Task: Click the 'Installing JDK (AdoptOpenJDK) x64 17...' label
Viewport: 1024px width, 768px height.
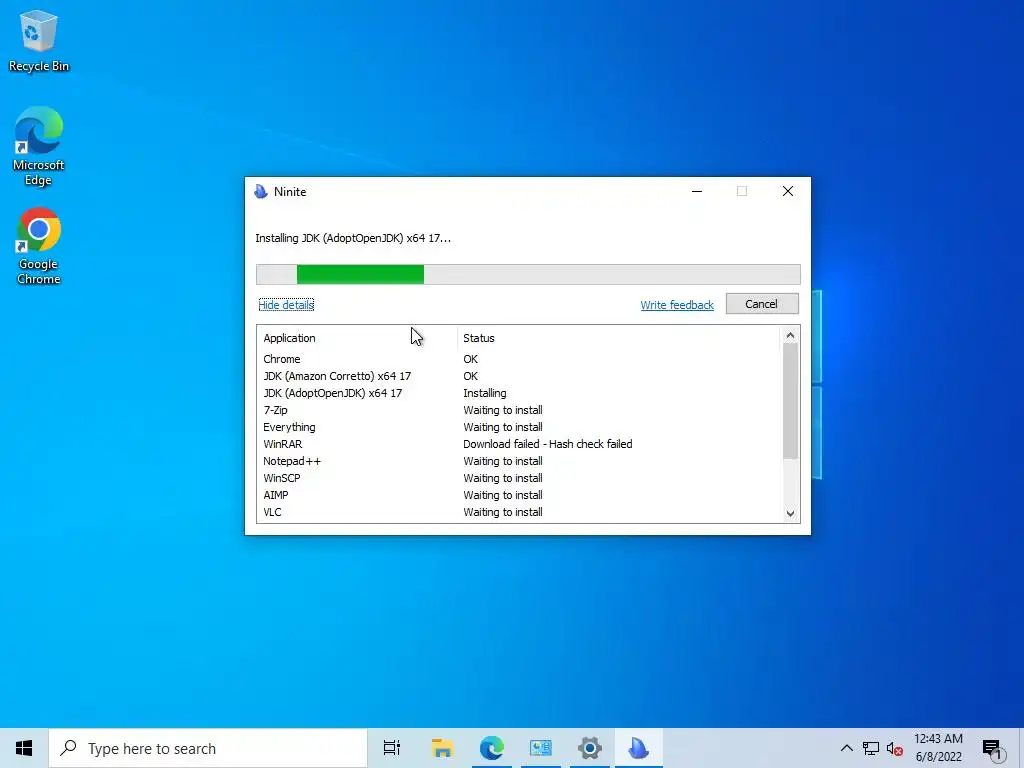Action: tap(353, 238)
